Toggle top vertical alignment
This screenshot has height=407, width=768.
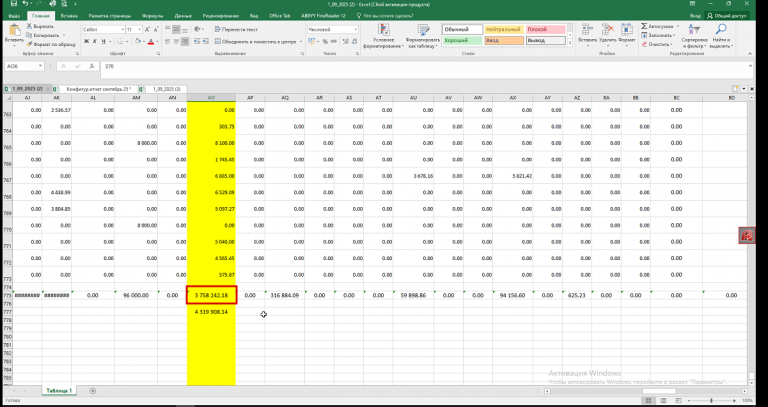(168, 29)
